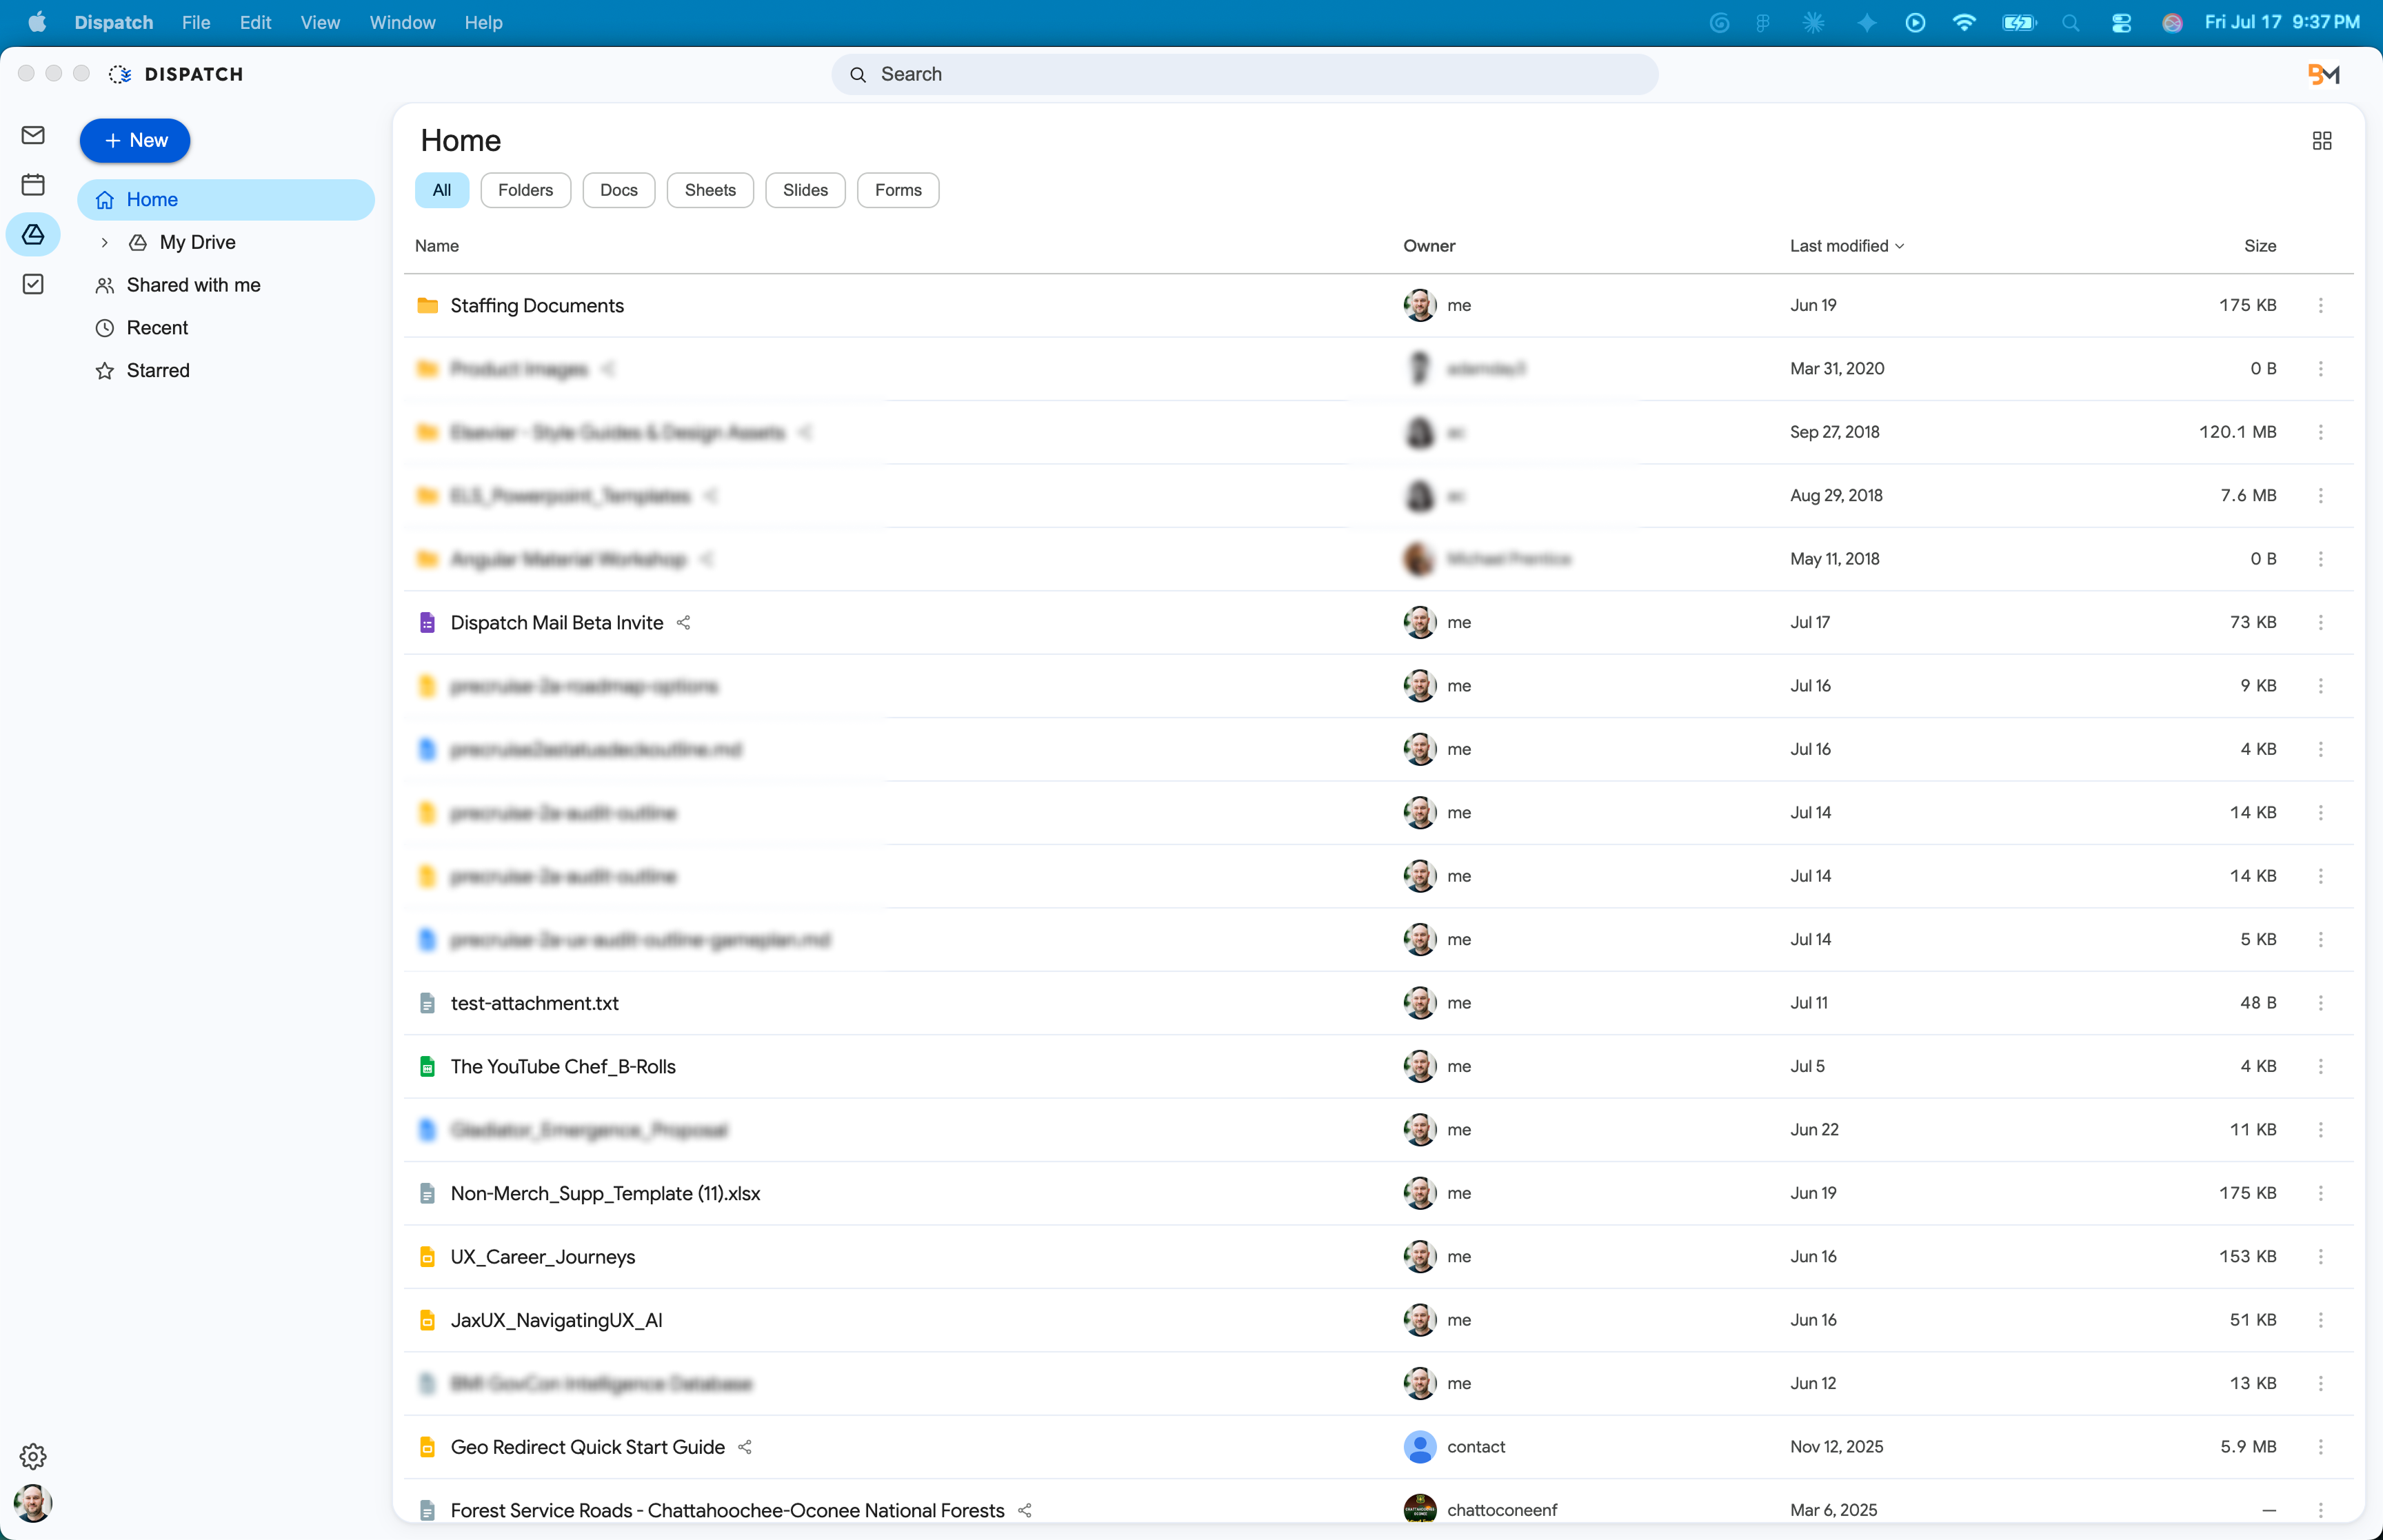Open Non-Merch_Supp_Template (11).xlsx
The width and height of the screenshot is (2383, 1540).
point(605,1193)
